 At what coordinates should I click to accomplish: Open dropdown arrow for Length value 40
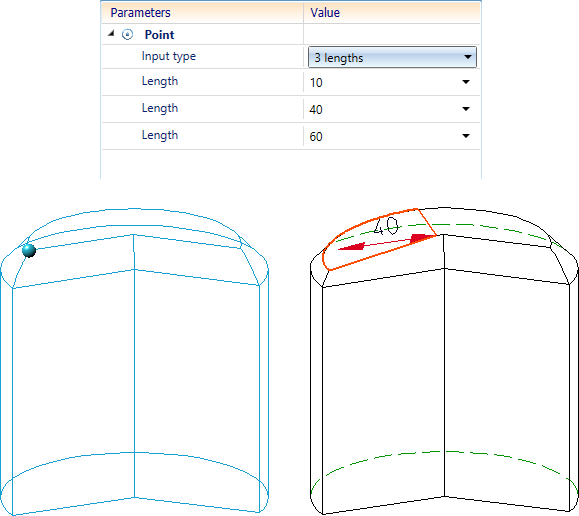(x=466, y=109)
